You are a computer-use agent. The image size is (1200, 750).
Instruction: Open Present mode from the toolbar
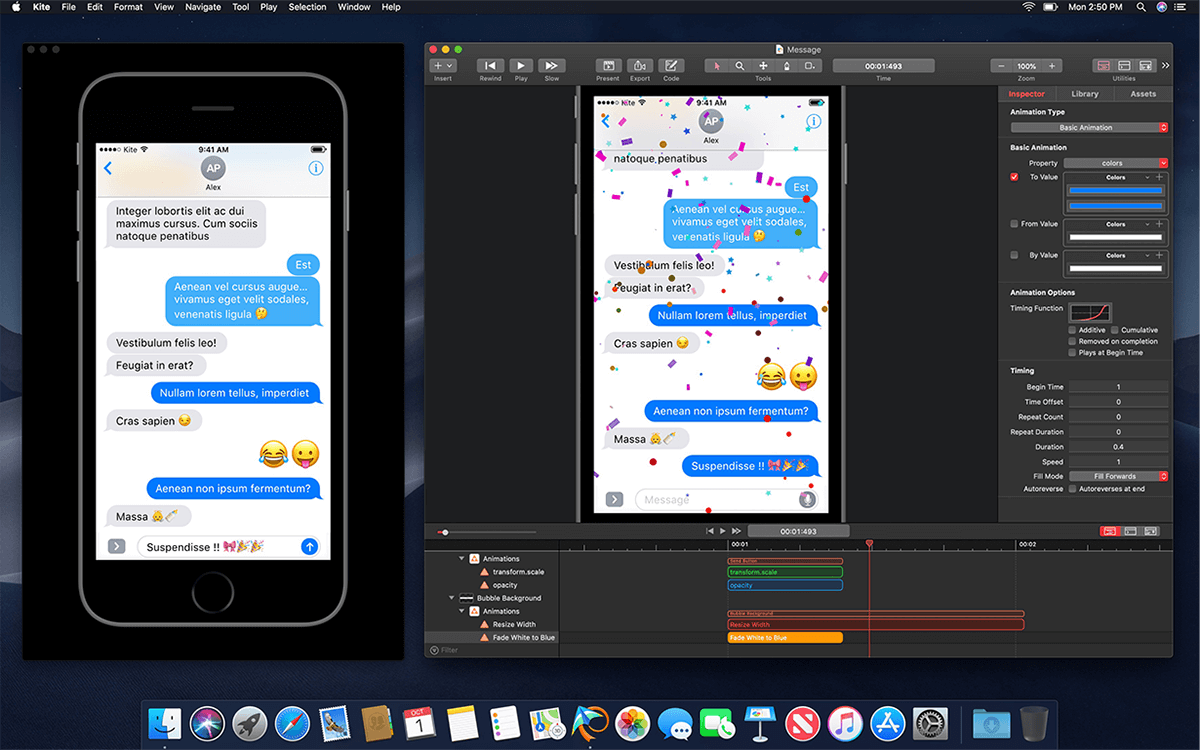[x=608, y=66]
